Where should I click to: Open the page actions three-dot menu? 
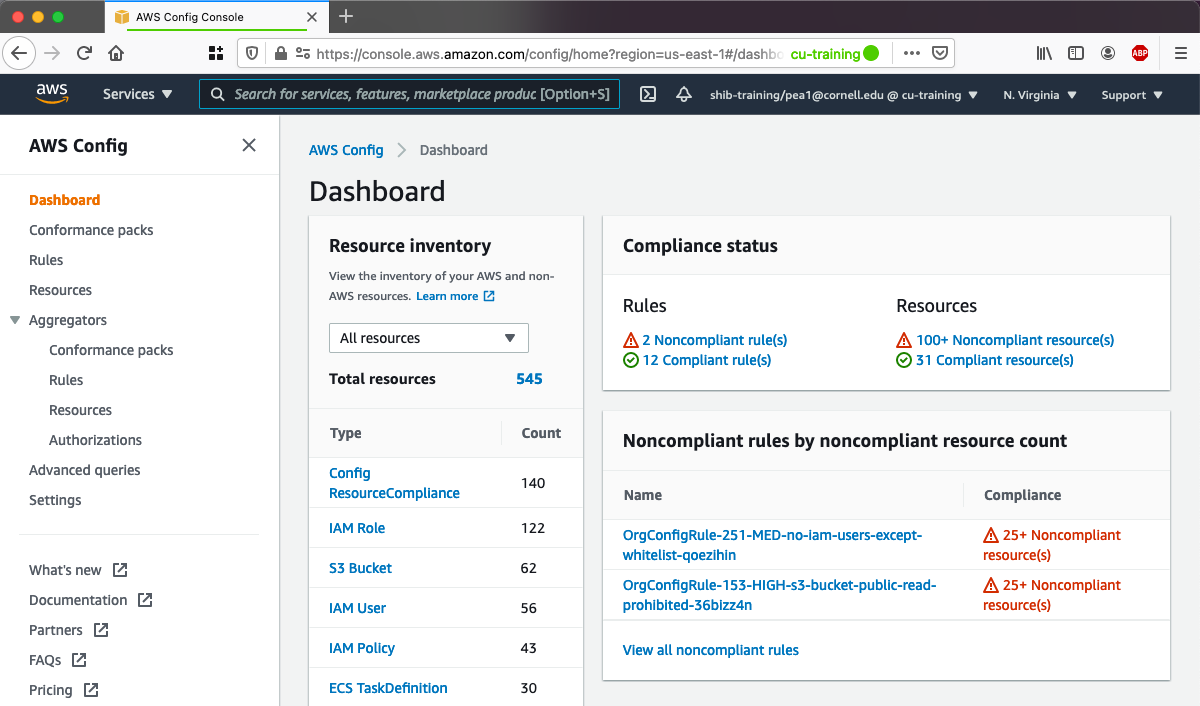912,53
